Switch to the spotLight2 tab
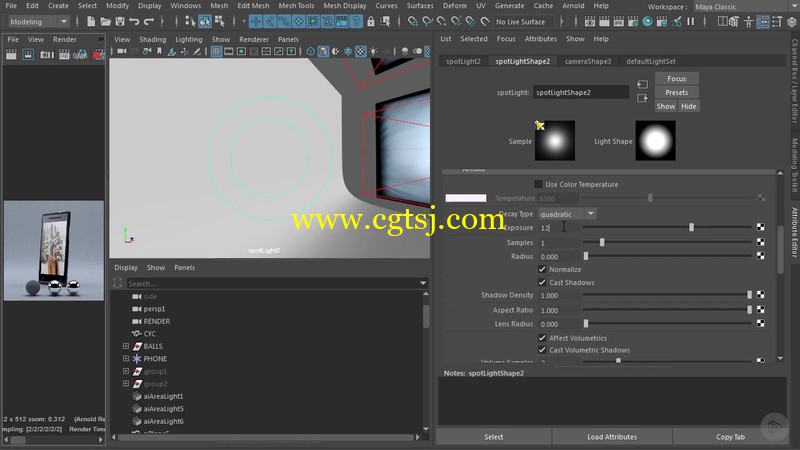The width and height of the screenshot is (800, 450). click(463, 61)
